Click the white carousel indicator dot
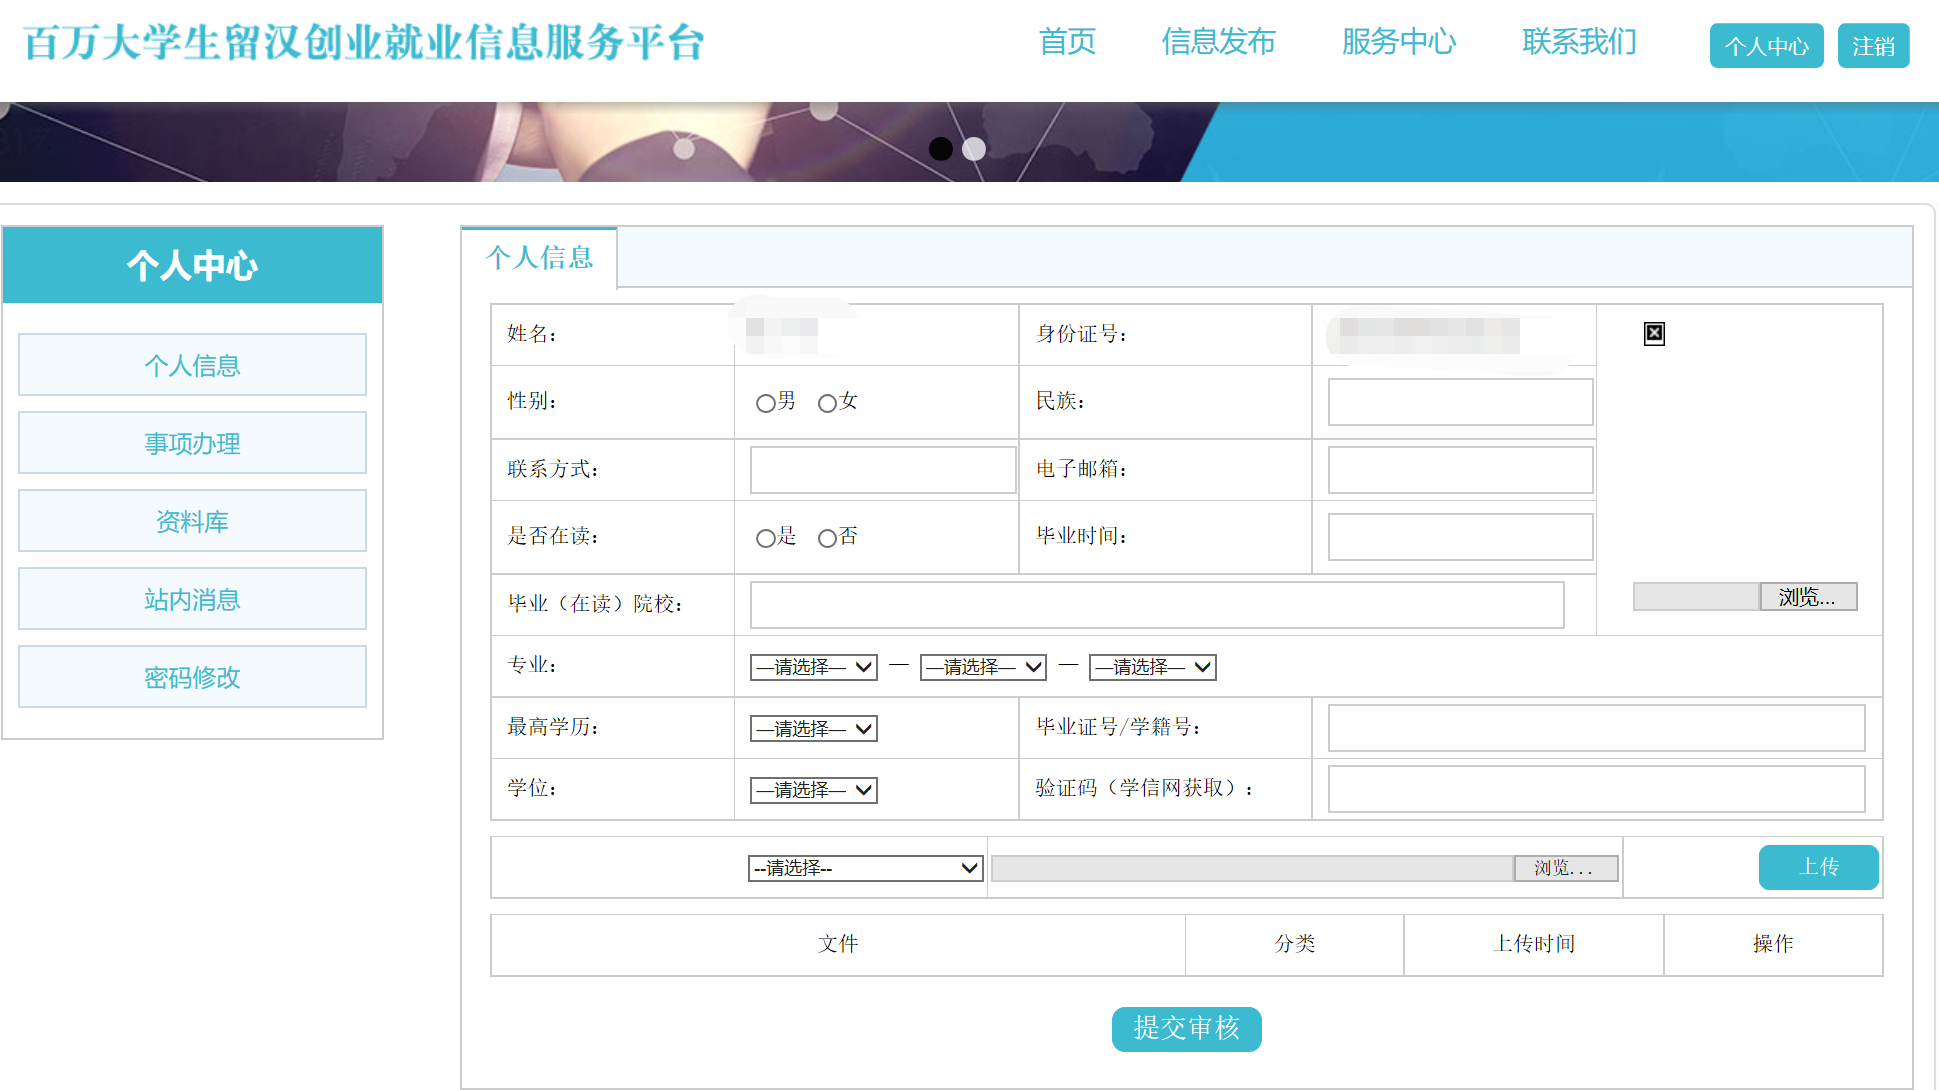The image size is (1939, 1090). (x=974, y=149)
